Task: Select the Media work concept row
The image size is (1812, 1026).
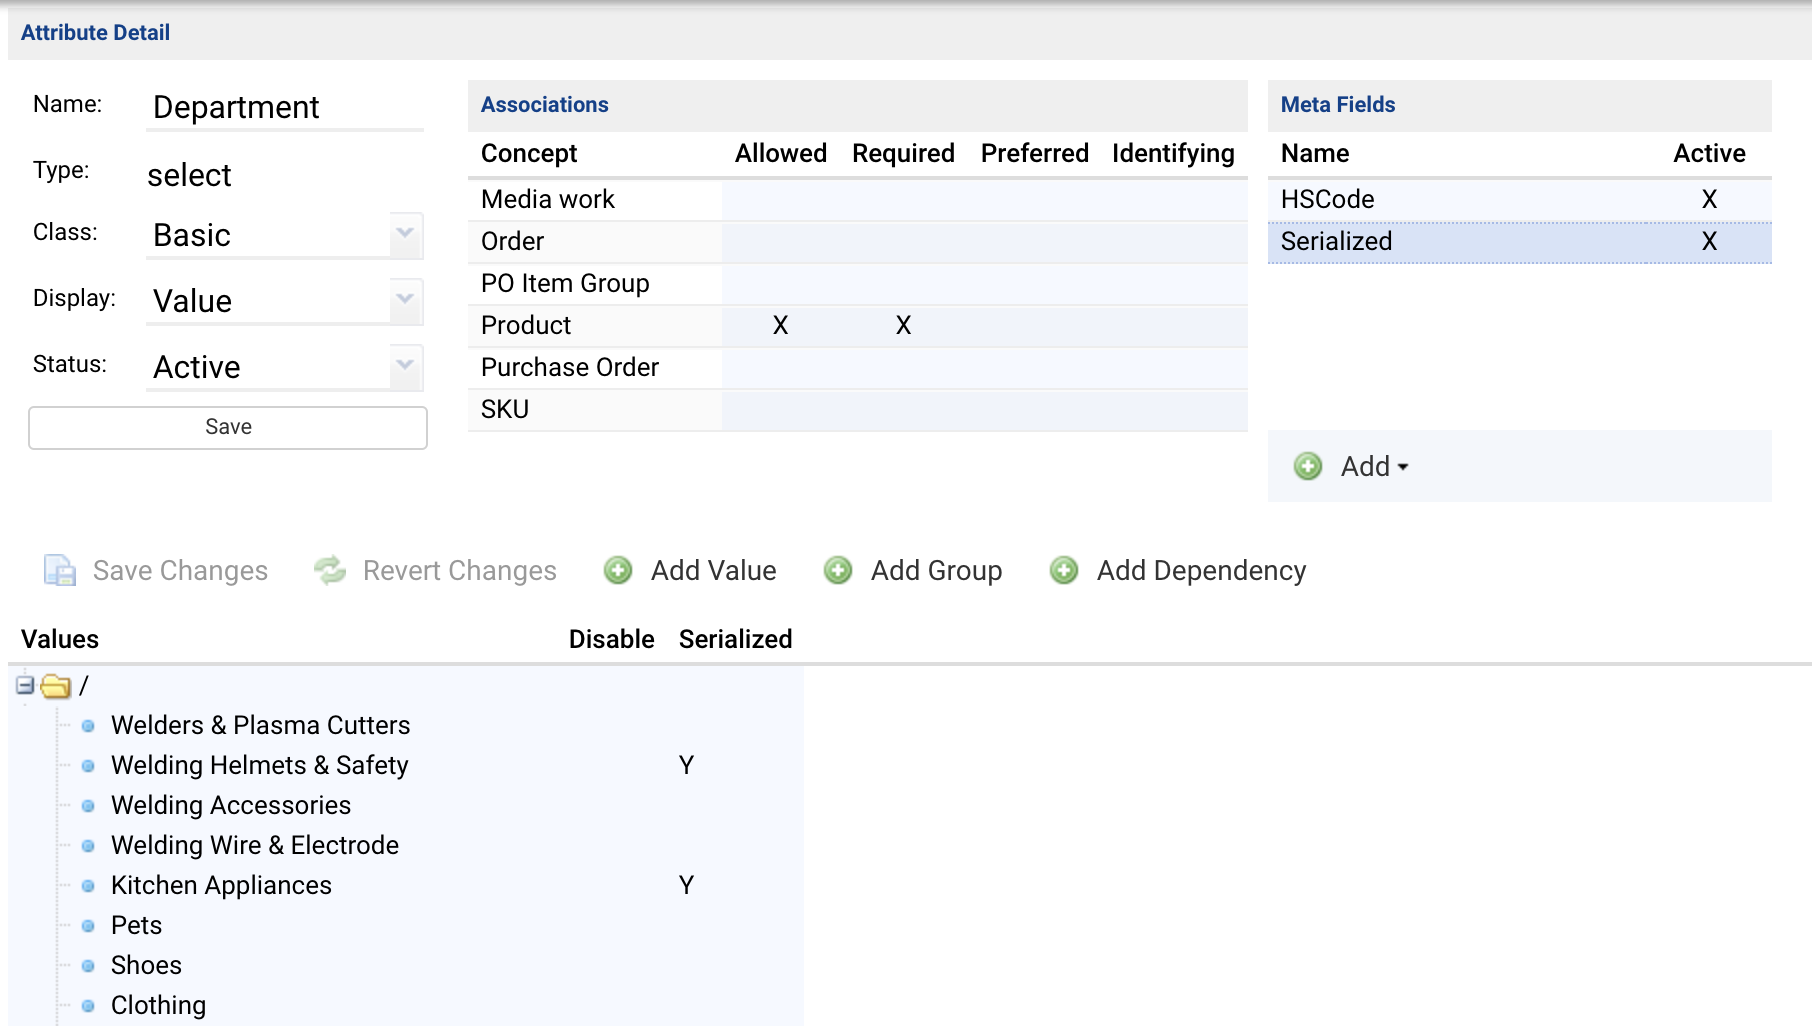Action: [x=857, y=199]
